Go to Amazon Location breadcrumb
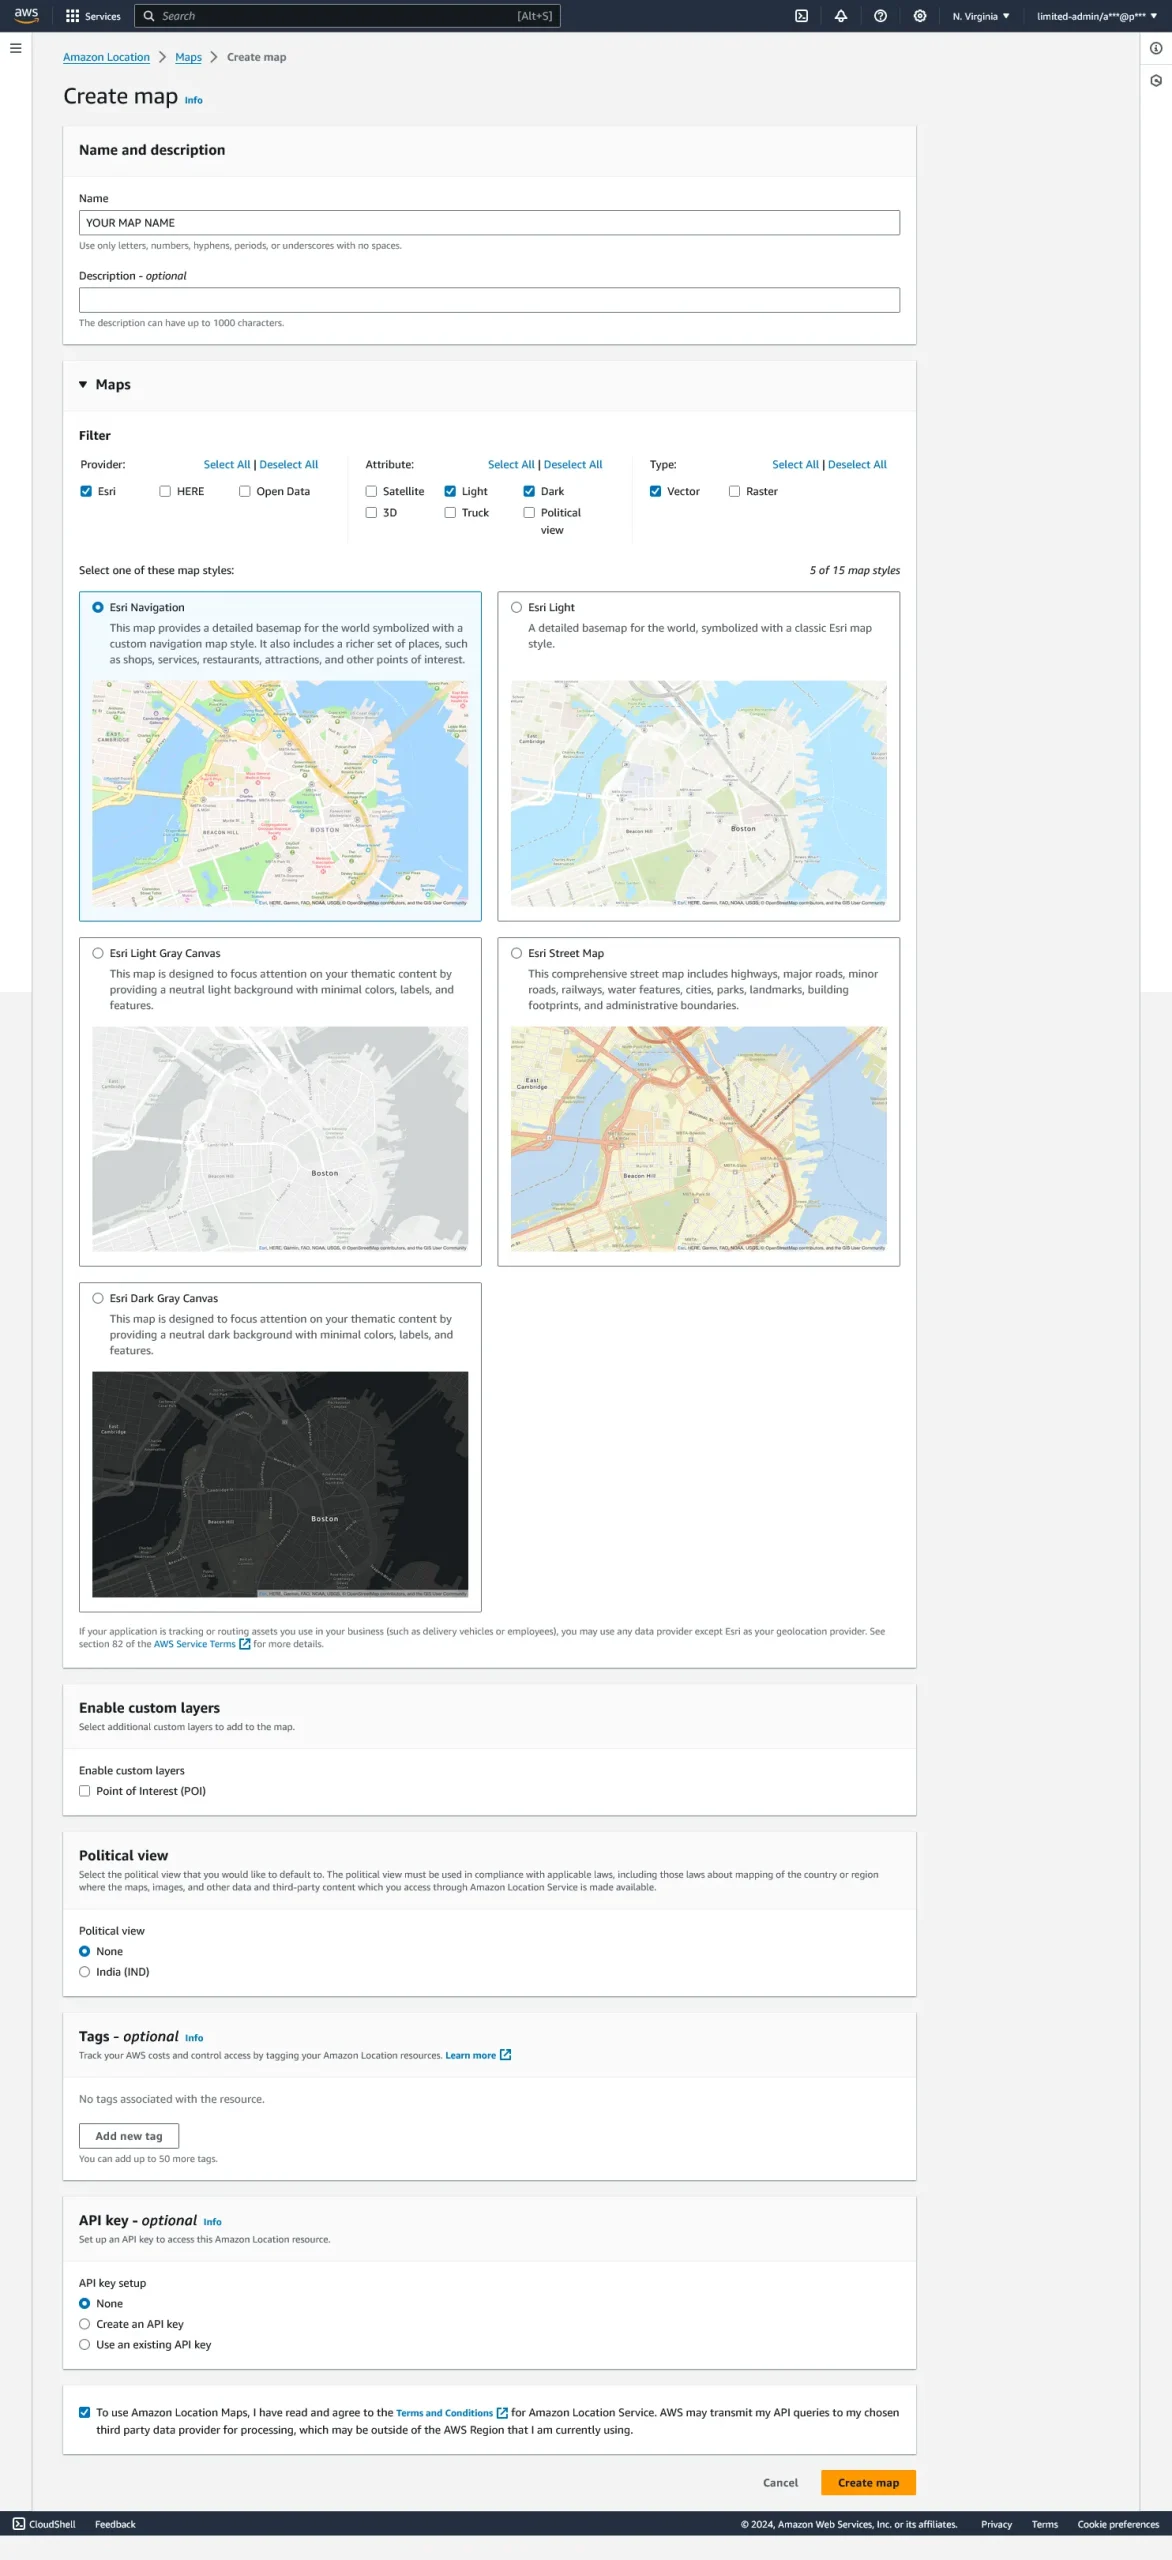 (106, 58)
